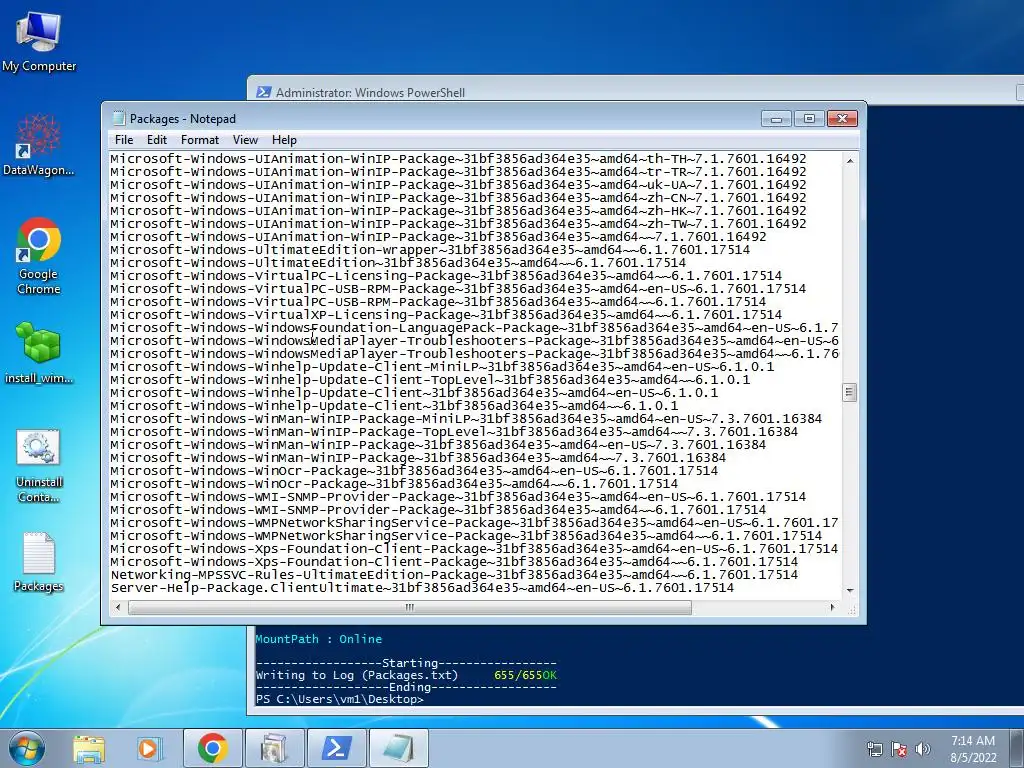Click the line WinOcr-Package with en-US
Image resolution: width=1024 pixels, height=768 pixels.
413,471
